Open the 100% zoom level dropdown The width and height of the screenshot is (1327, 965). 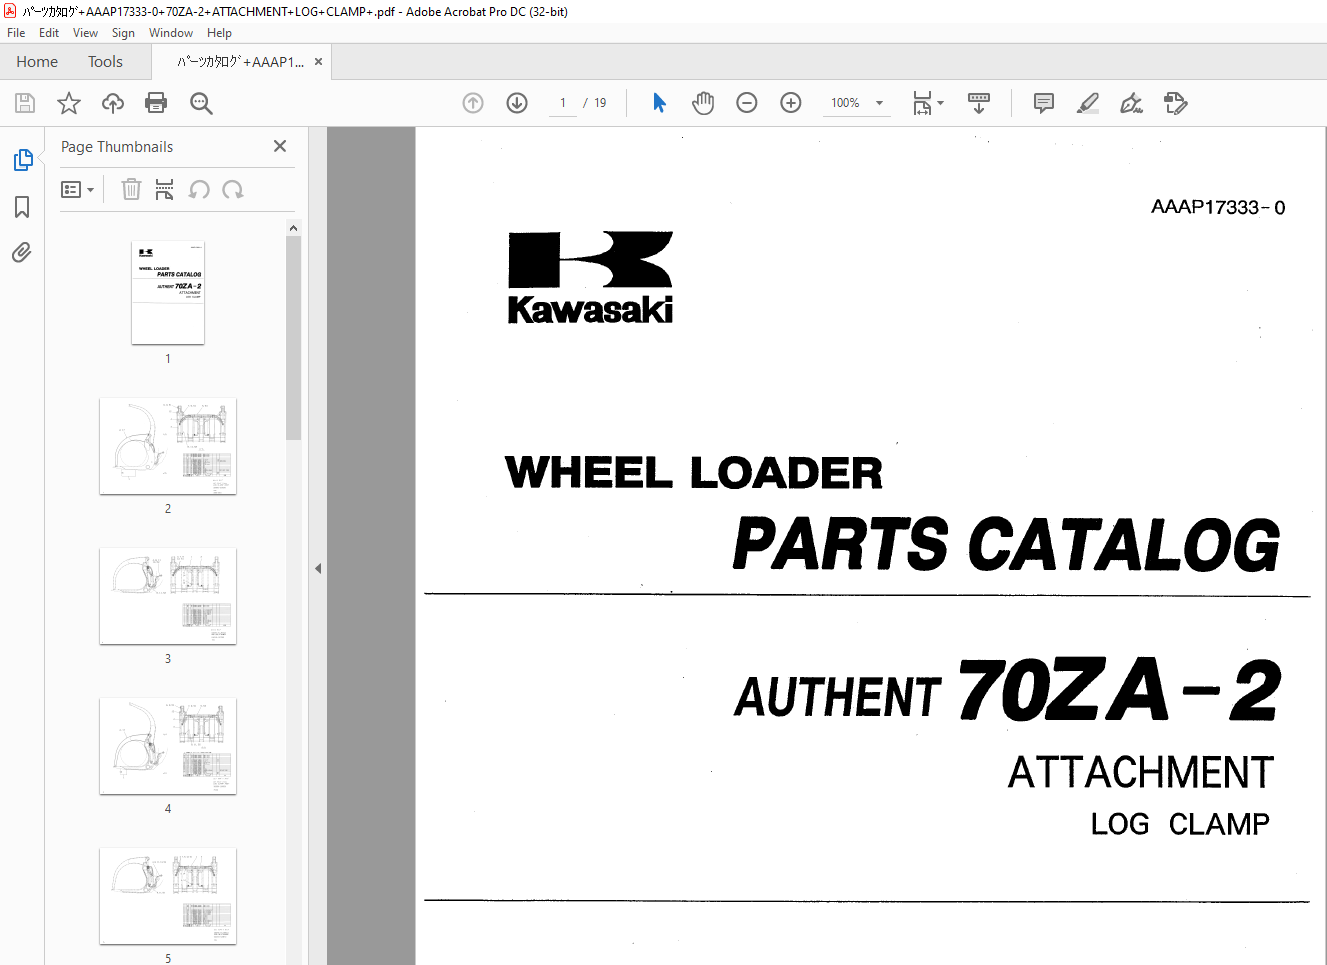[857, 103]
